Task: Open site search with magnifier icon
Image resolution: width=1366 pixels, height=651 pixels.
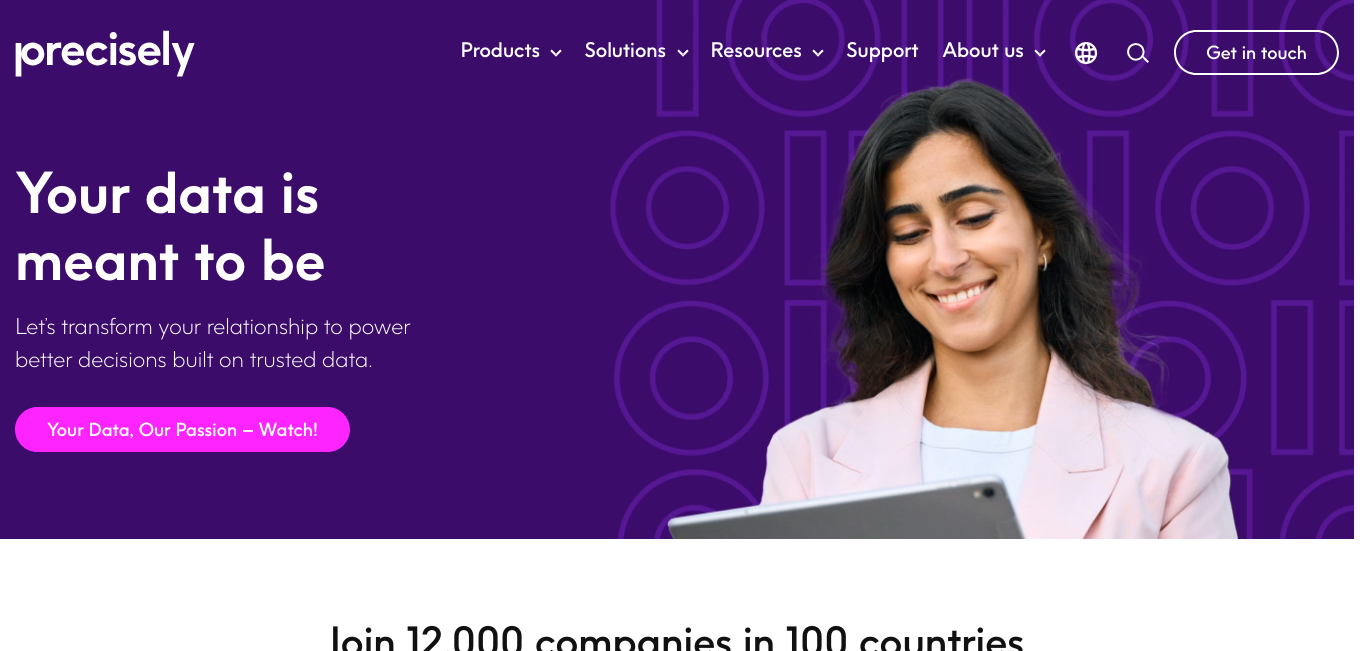Action: click(x=1137, y=53)
